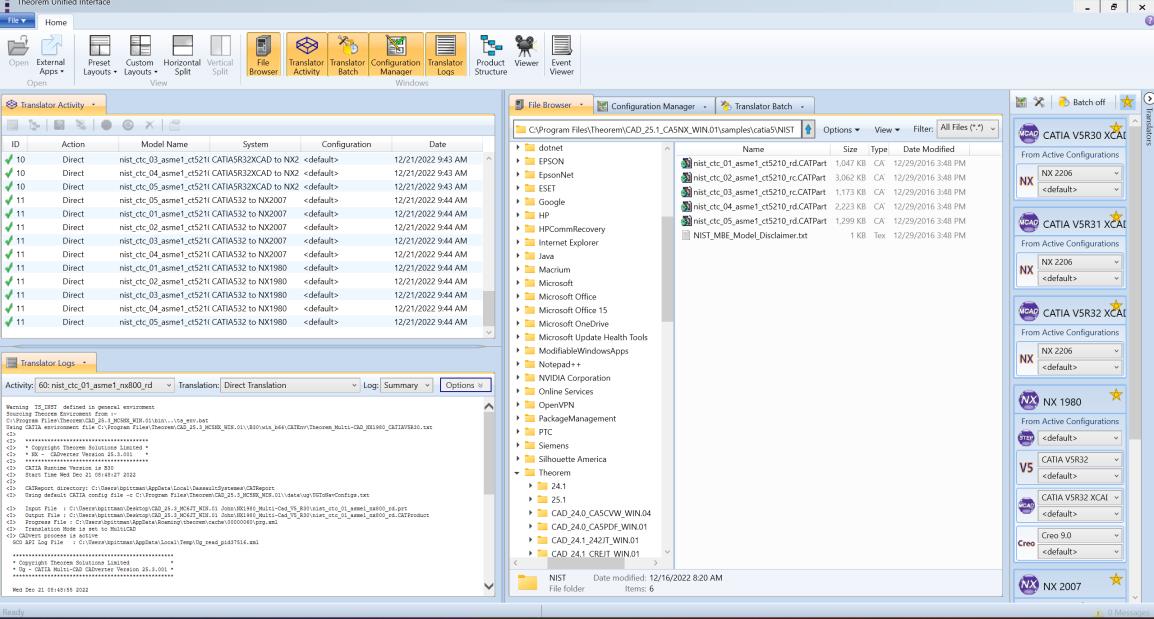Open the Product Structure window

[490, 55]
